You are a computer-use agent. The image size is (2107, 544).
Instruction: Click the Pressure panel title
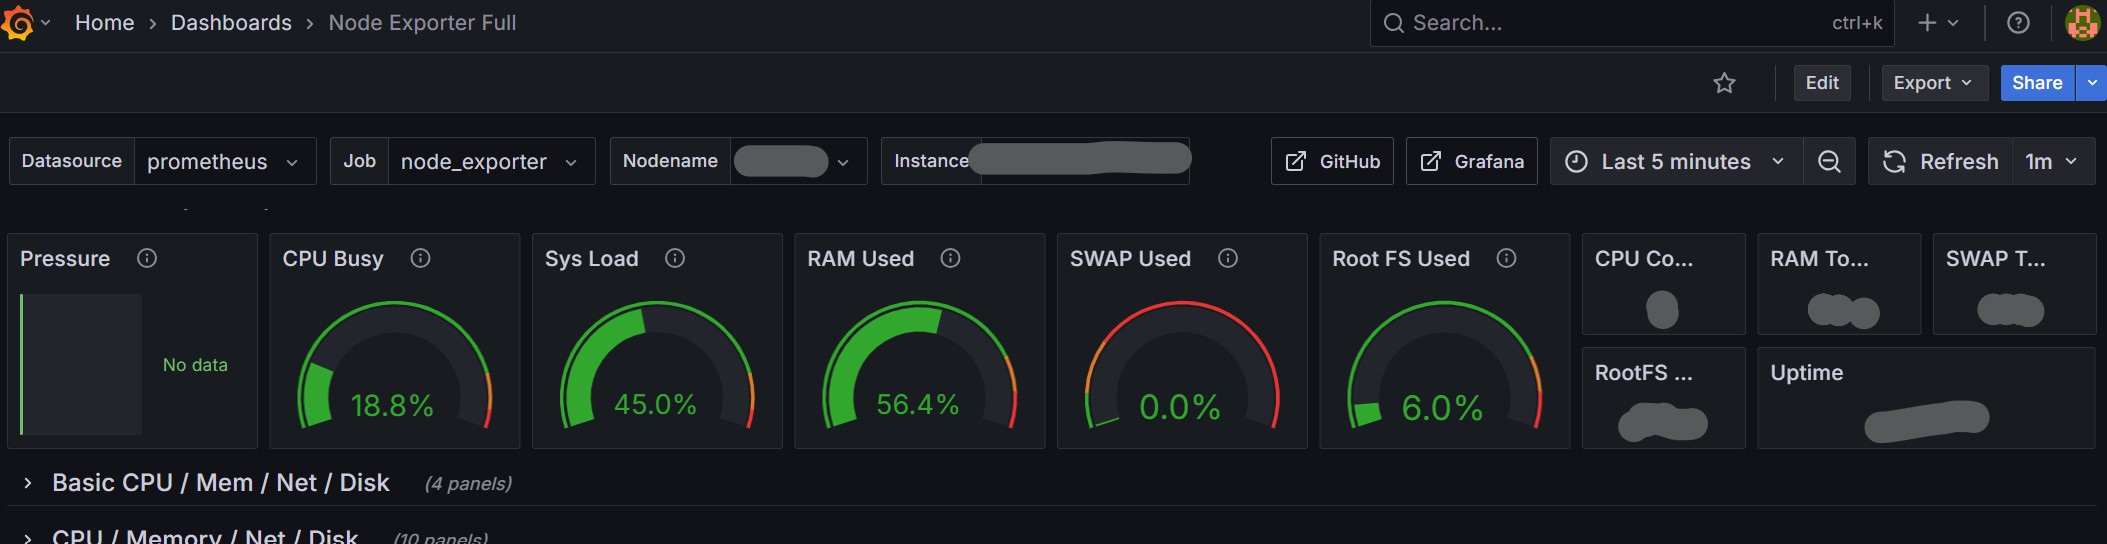click(65, 259)
